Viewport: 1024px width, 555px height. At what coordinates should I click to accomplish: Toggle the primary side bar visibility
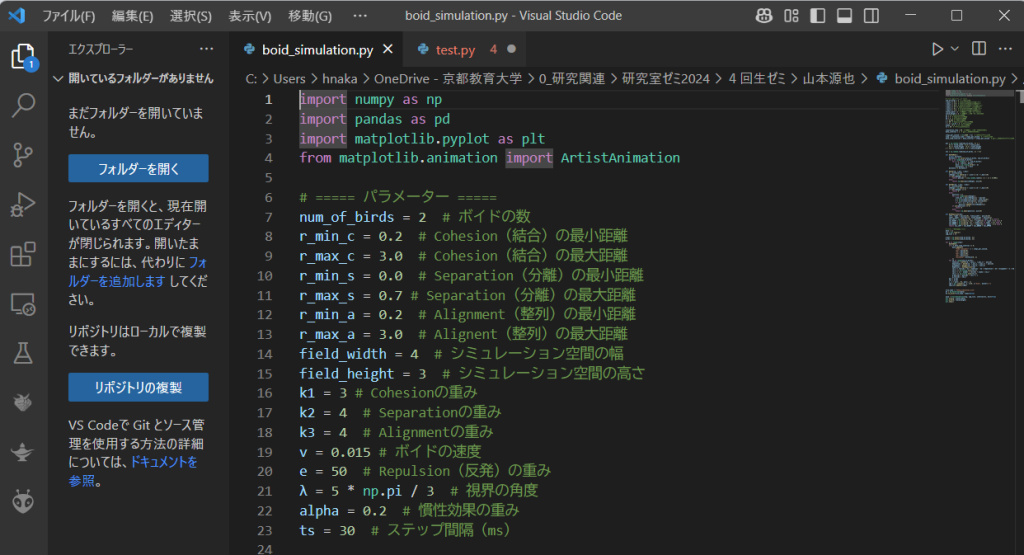pos(818,16)
